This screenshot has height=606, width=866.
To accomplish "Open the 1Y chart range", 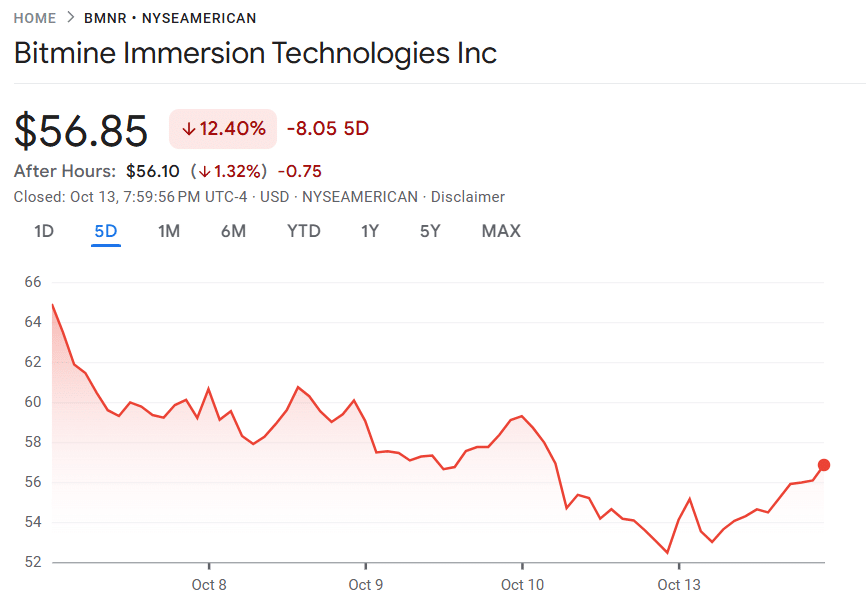I will [369, 230].
